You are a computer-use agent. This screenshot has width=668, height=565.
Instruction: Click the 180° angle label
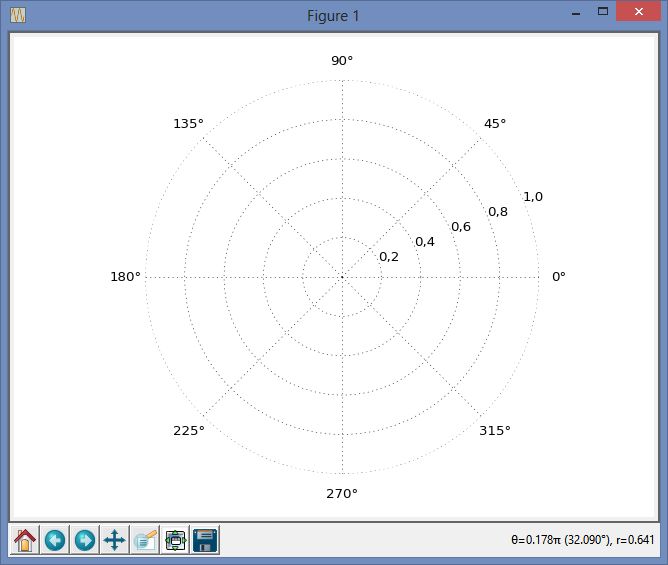pos(125,277)
